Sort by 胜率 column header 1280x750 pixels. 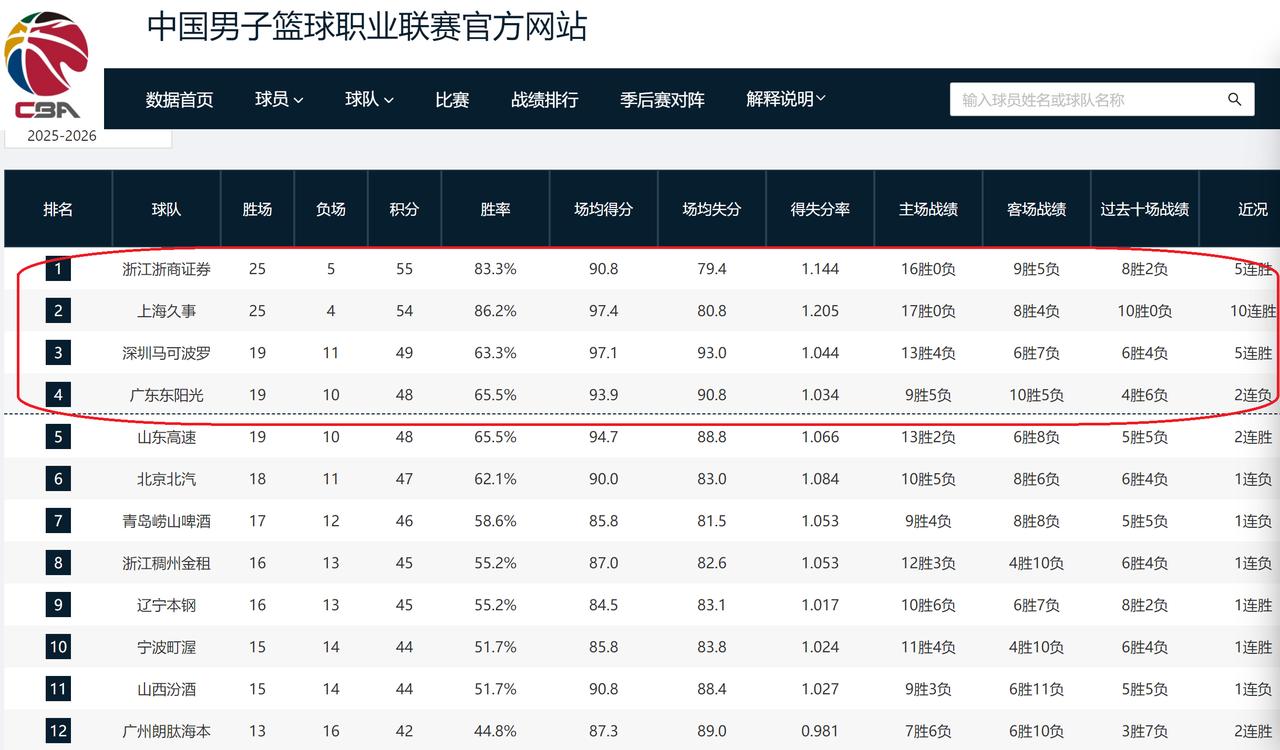pos(495,209)
